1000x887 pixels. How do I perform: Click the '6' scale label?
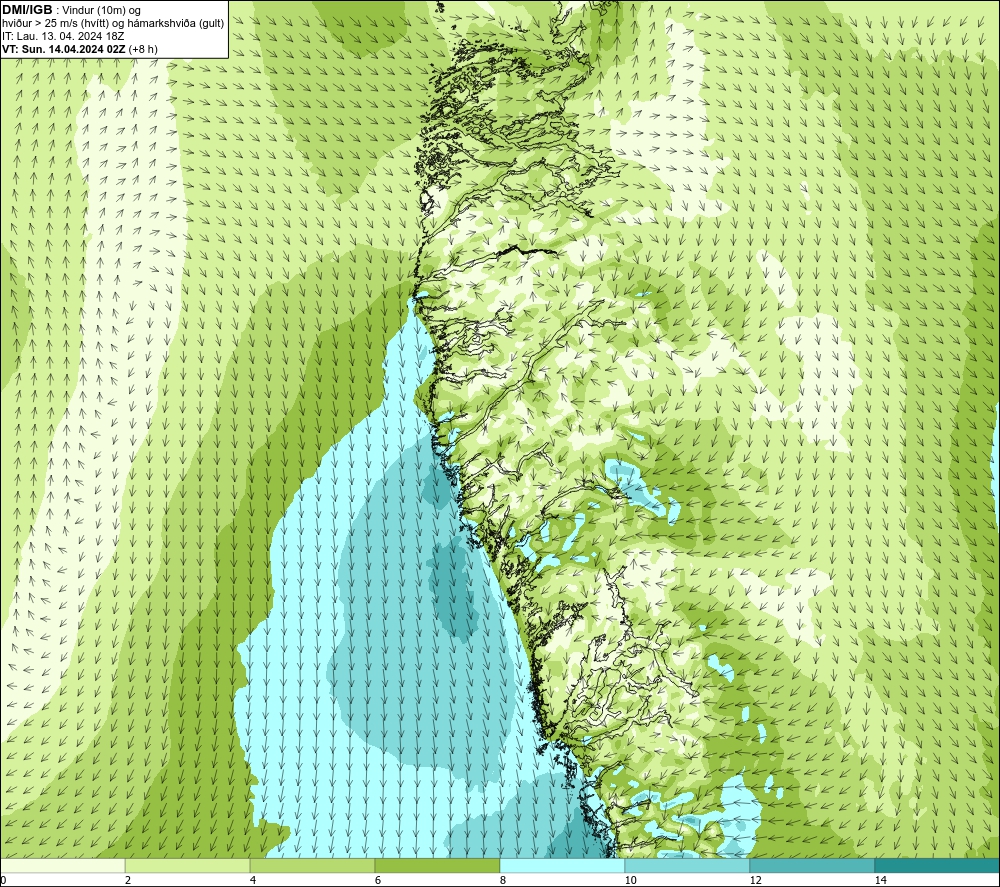click(378, 880)
